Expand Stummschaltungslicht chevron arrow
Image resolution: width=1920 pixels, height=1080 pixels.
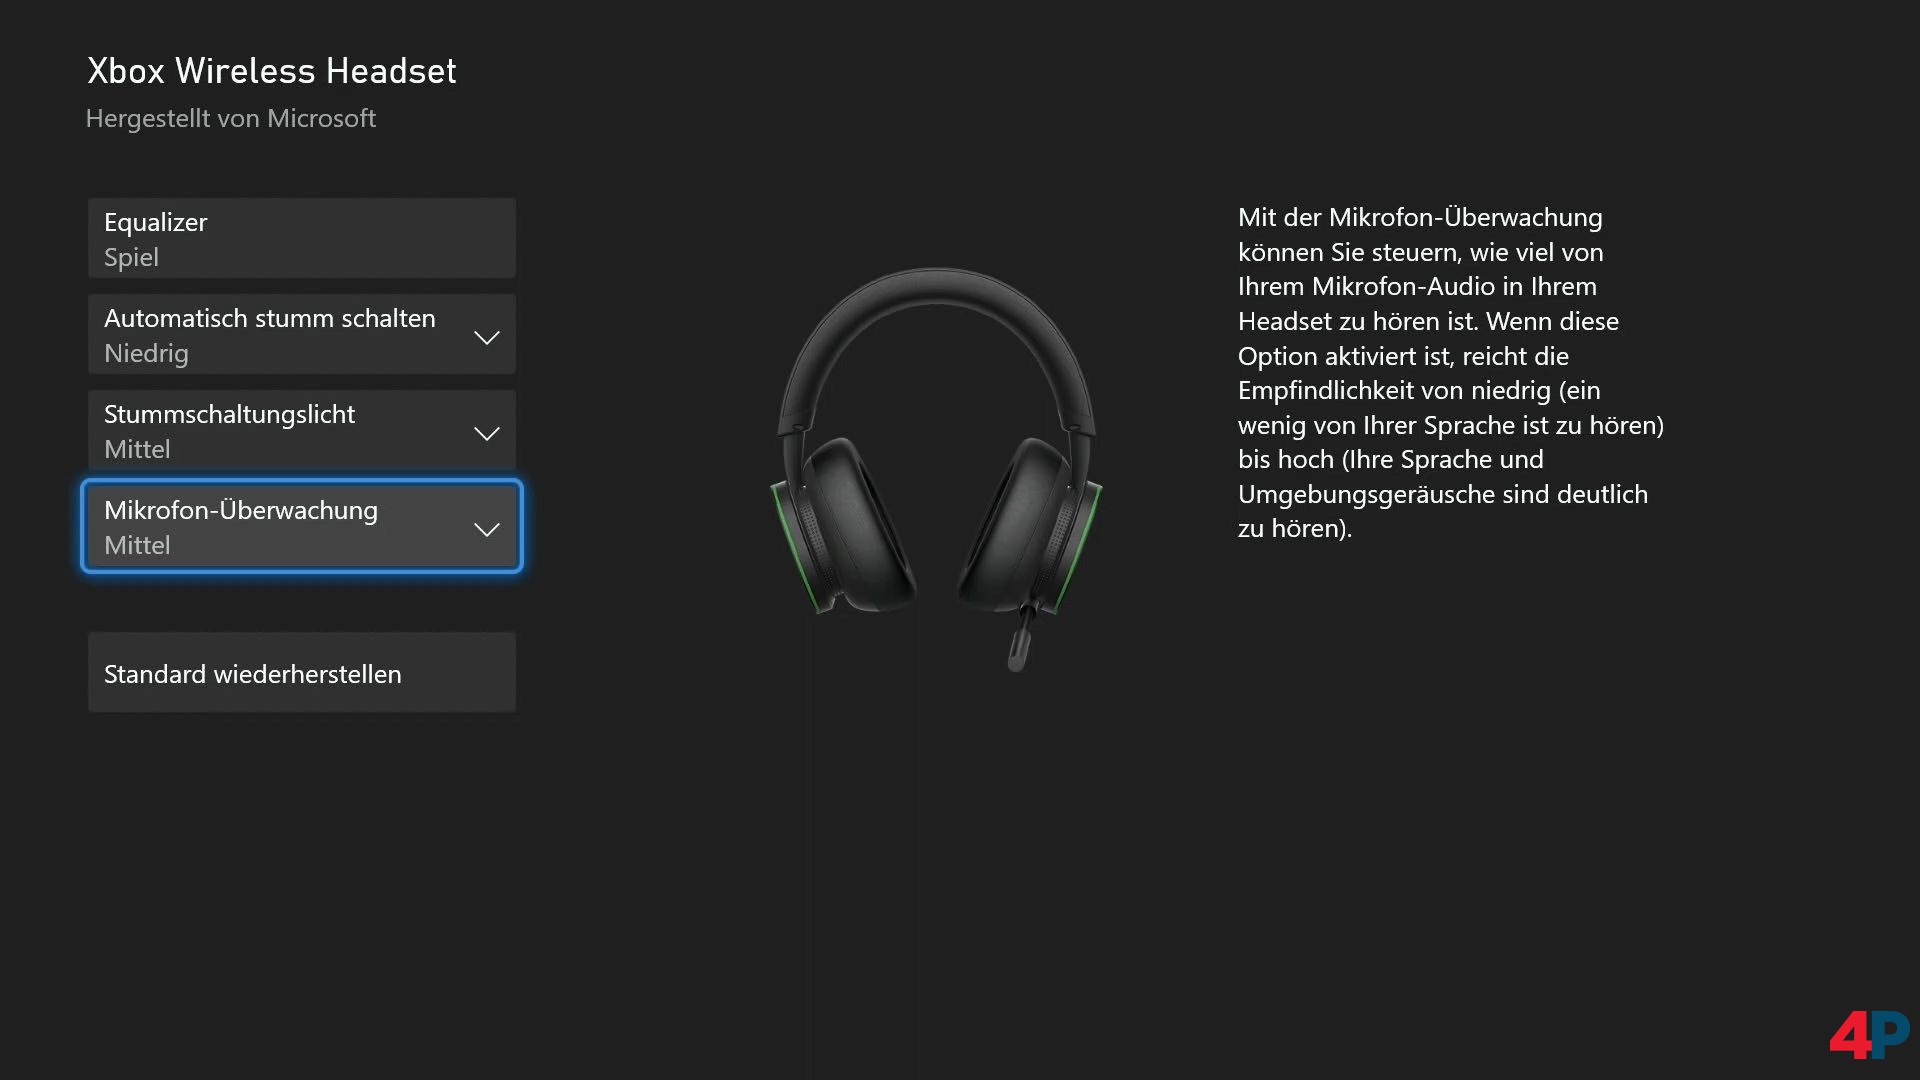(486, 433)
